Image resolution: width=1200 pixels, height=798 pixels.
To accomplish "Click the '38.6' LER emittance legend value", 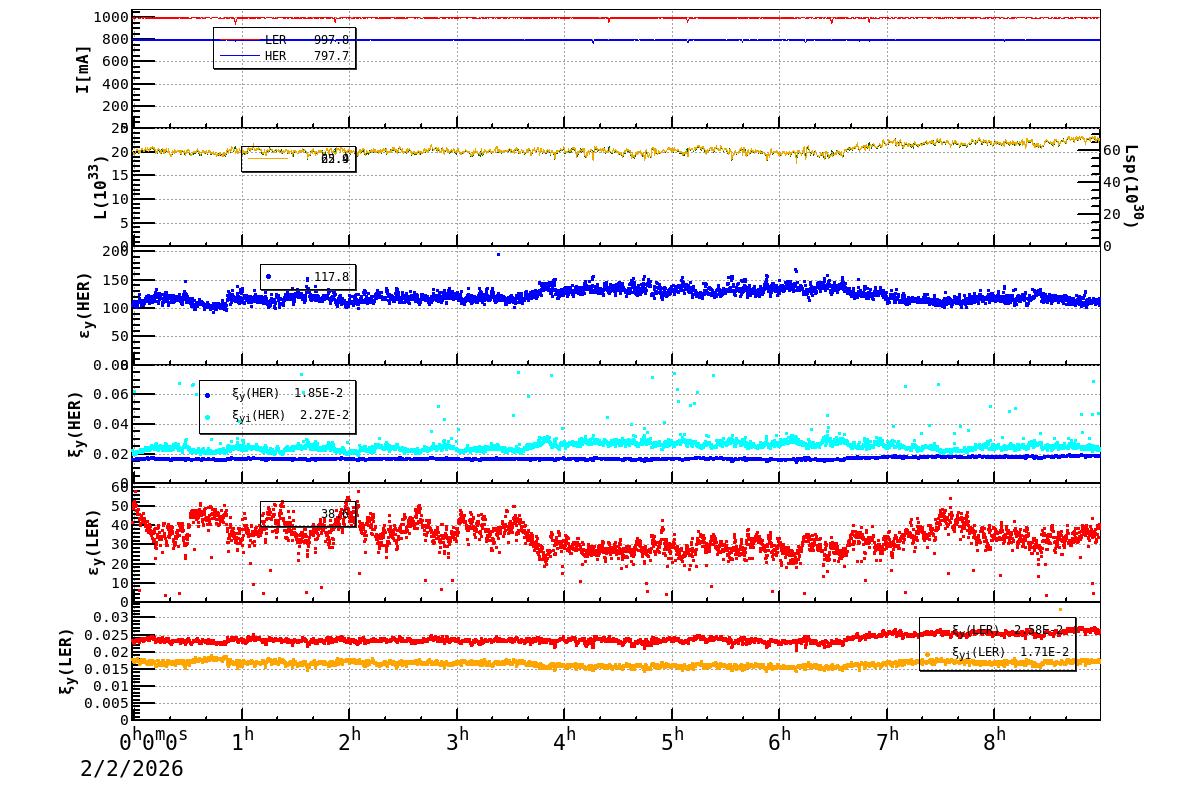I will (336, 514).
